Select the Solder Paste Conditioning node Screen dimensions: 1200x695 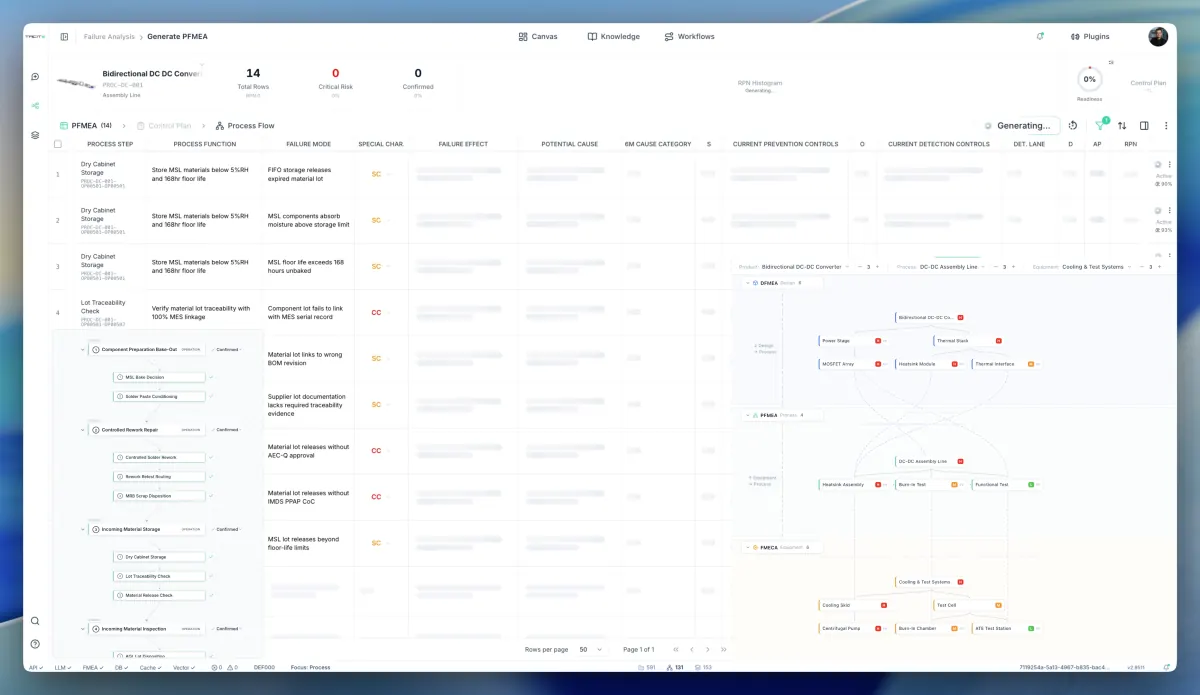tap(159, 397)
